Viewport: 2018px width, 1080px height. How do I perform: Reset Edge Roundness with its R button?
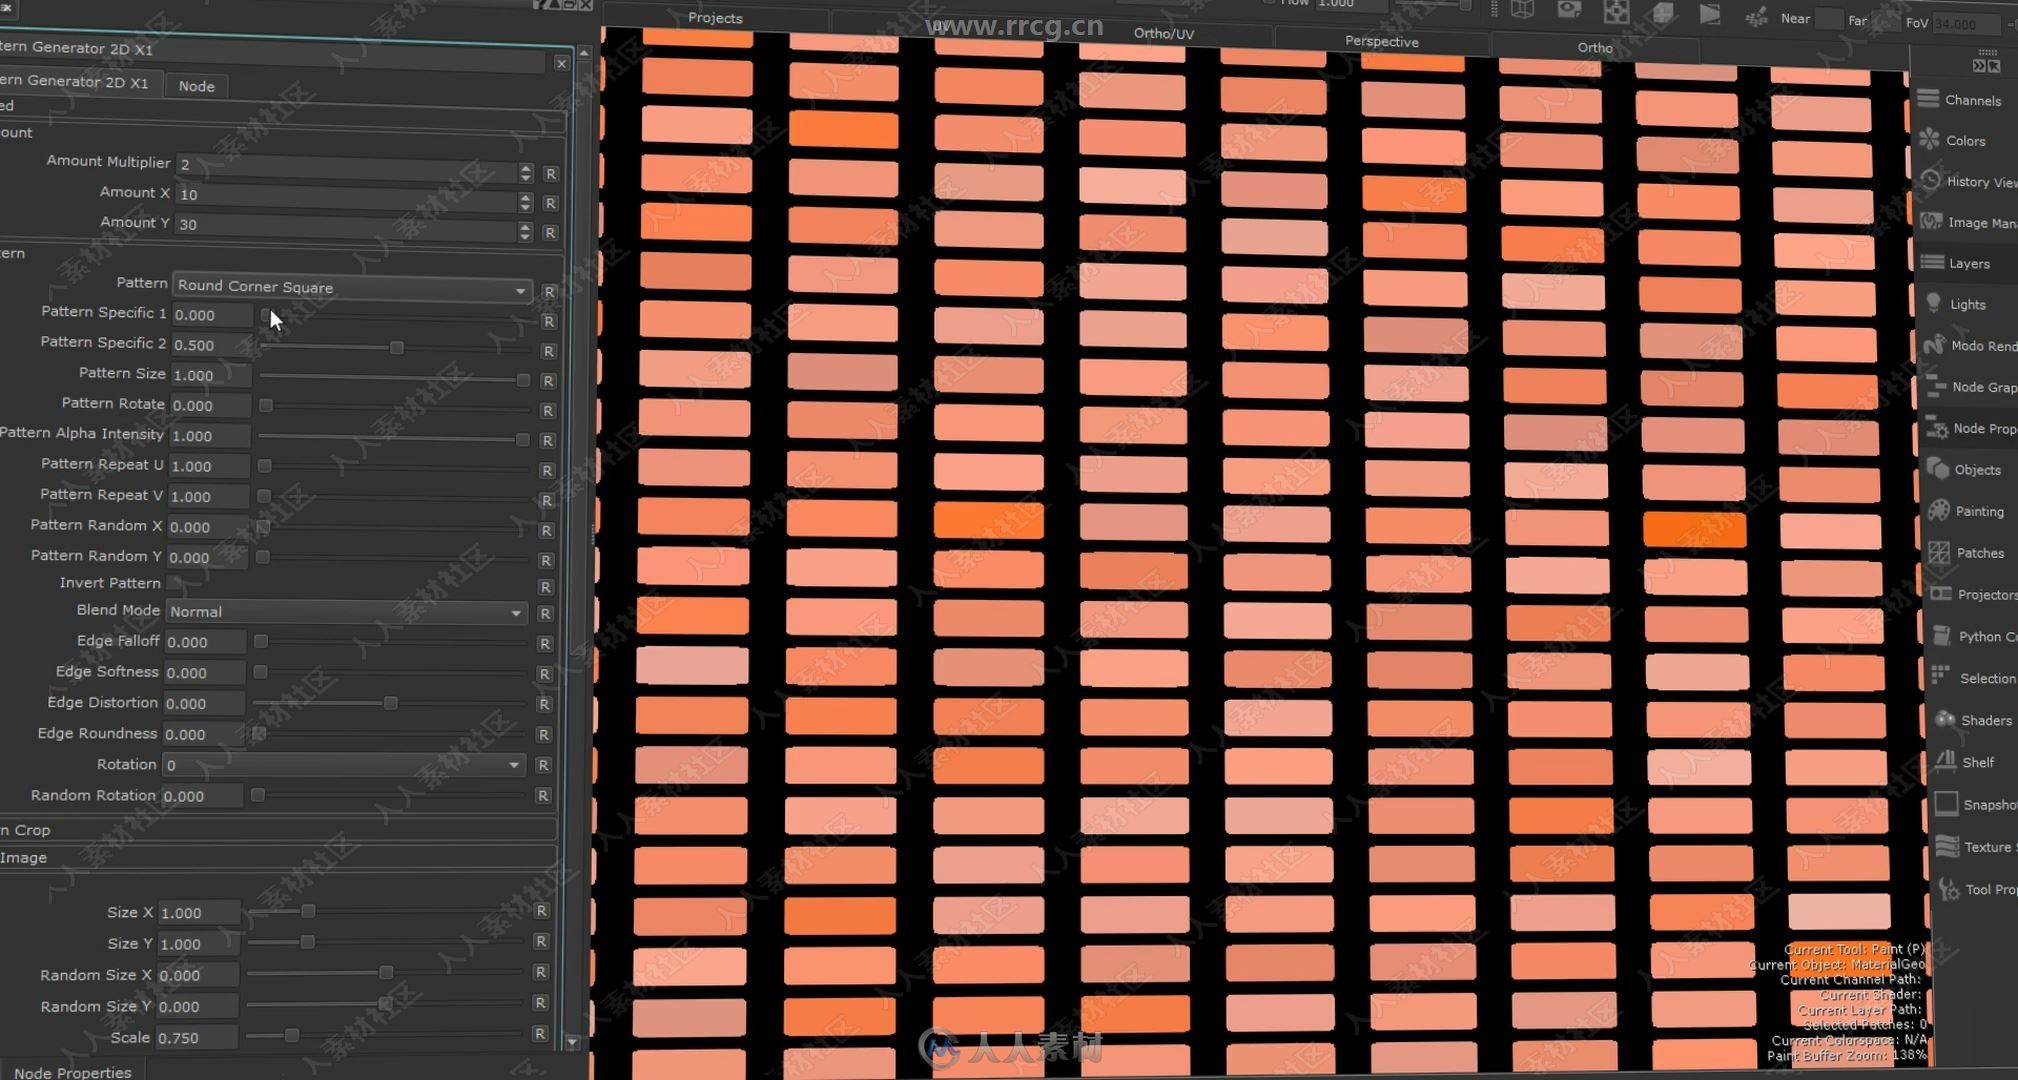click(x=544, y=735)
